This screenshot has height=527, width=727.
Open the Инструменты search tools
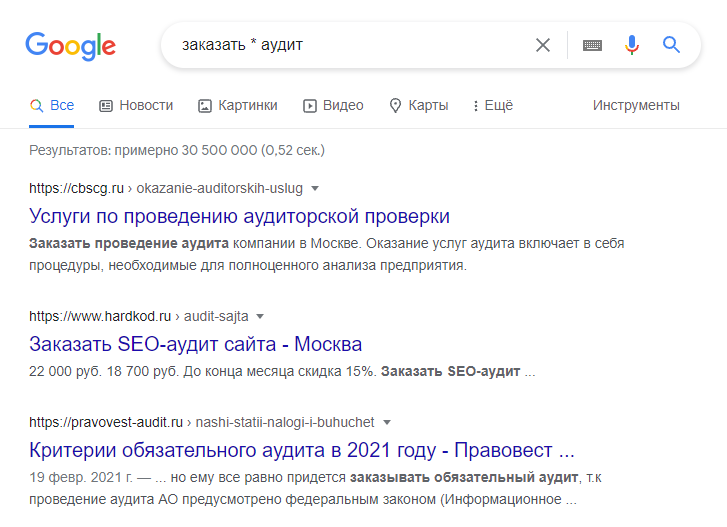point(636,106)
